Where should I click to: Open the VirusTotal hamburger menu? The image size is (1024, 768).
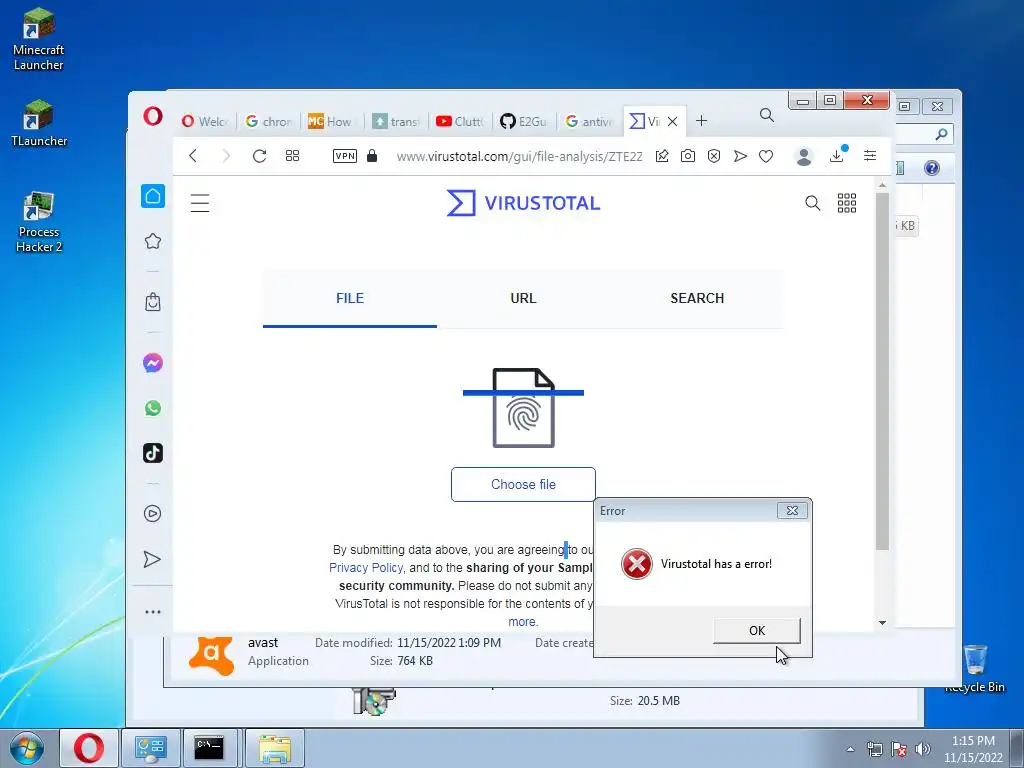(200, 203)
